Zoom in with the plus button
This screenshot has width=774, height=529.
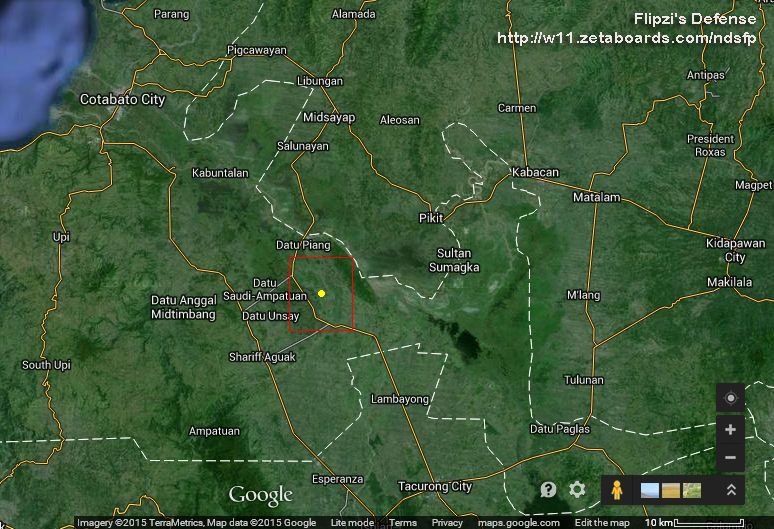coord(730,429)
